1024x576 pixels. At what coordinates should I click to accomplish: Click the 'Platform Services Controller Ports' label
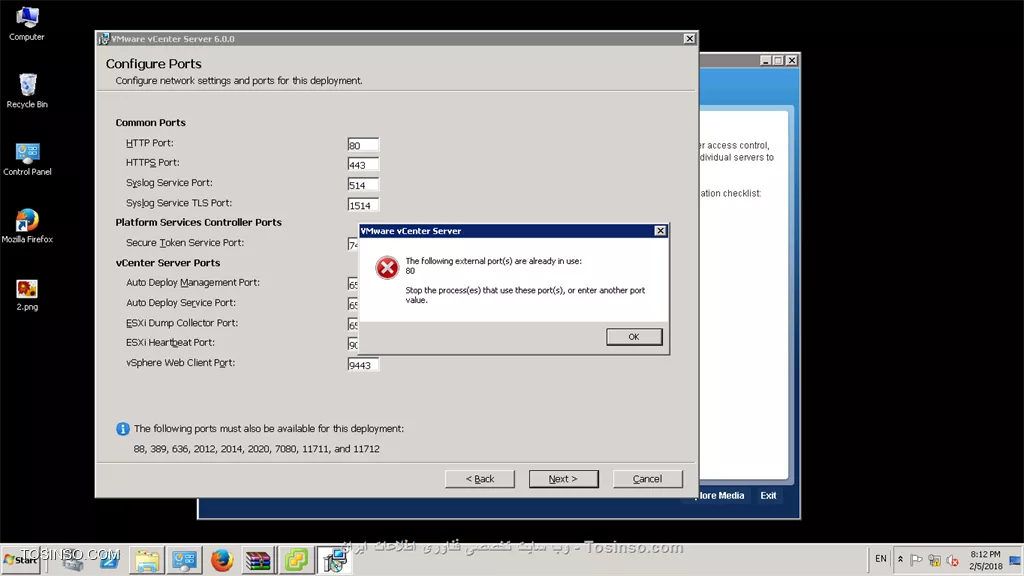click(x=199, y=222)
